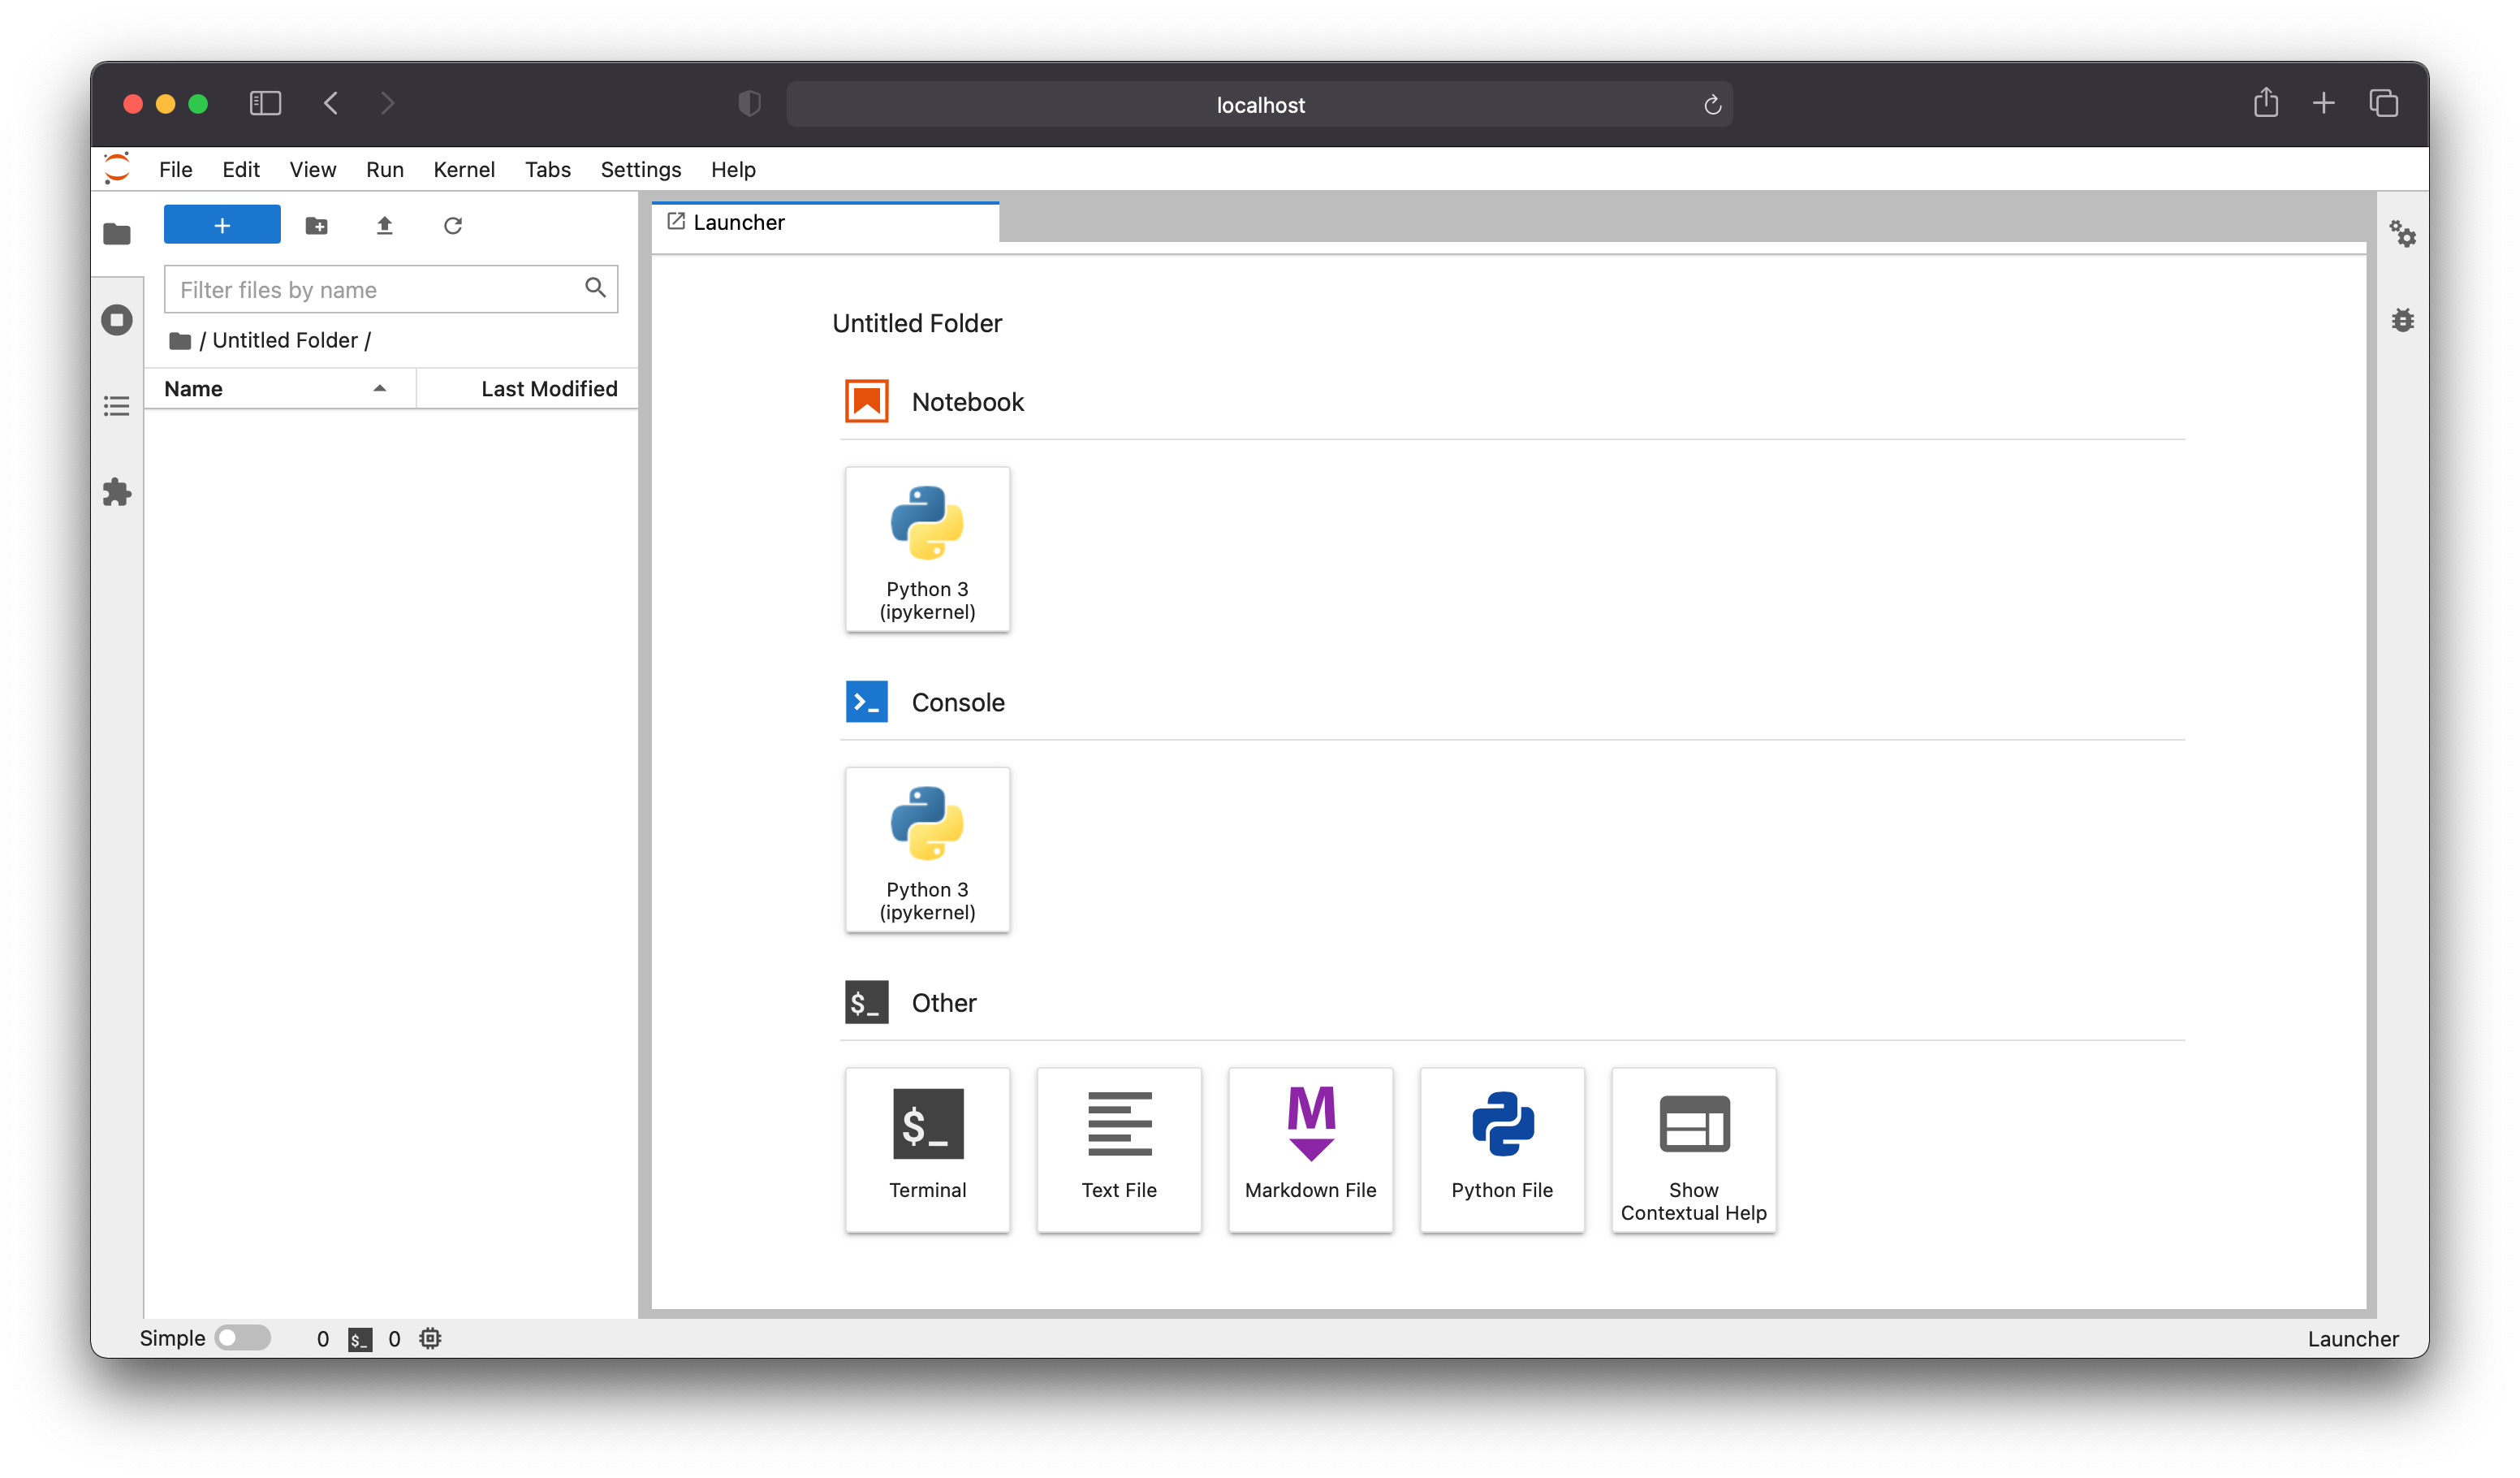Open the Extension Manager puzzle icon
This screenshot has width=2520, height=1478.
tap(117, 492)
